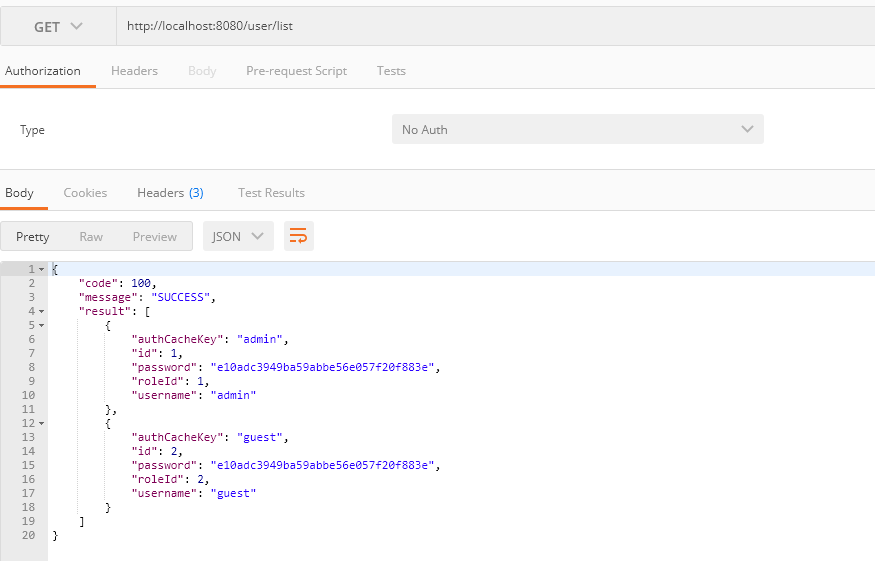This screenshot has width=875, height=561.
Task: Collapse the root object at line 1
Action: click(41, 270)
